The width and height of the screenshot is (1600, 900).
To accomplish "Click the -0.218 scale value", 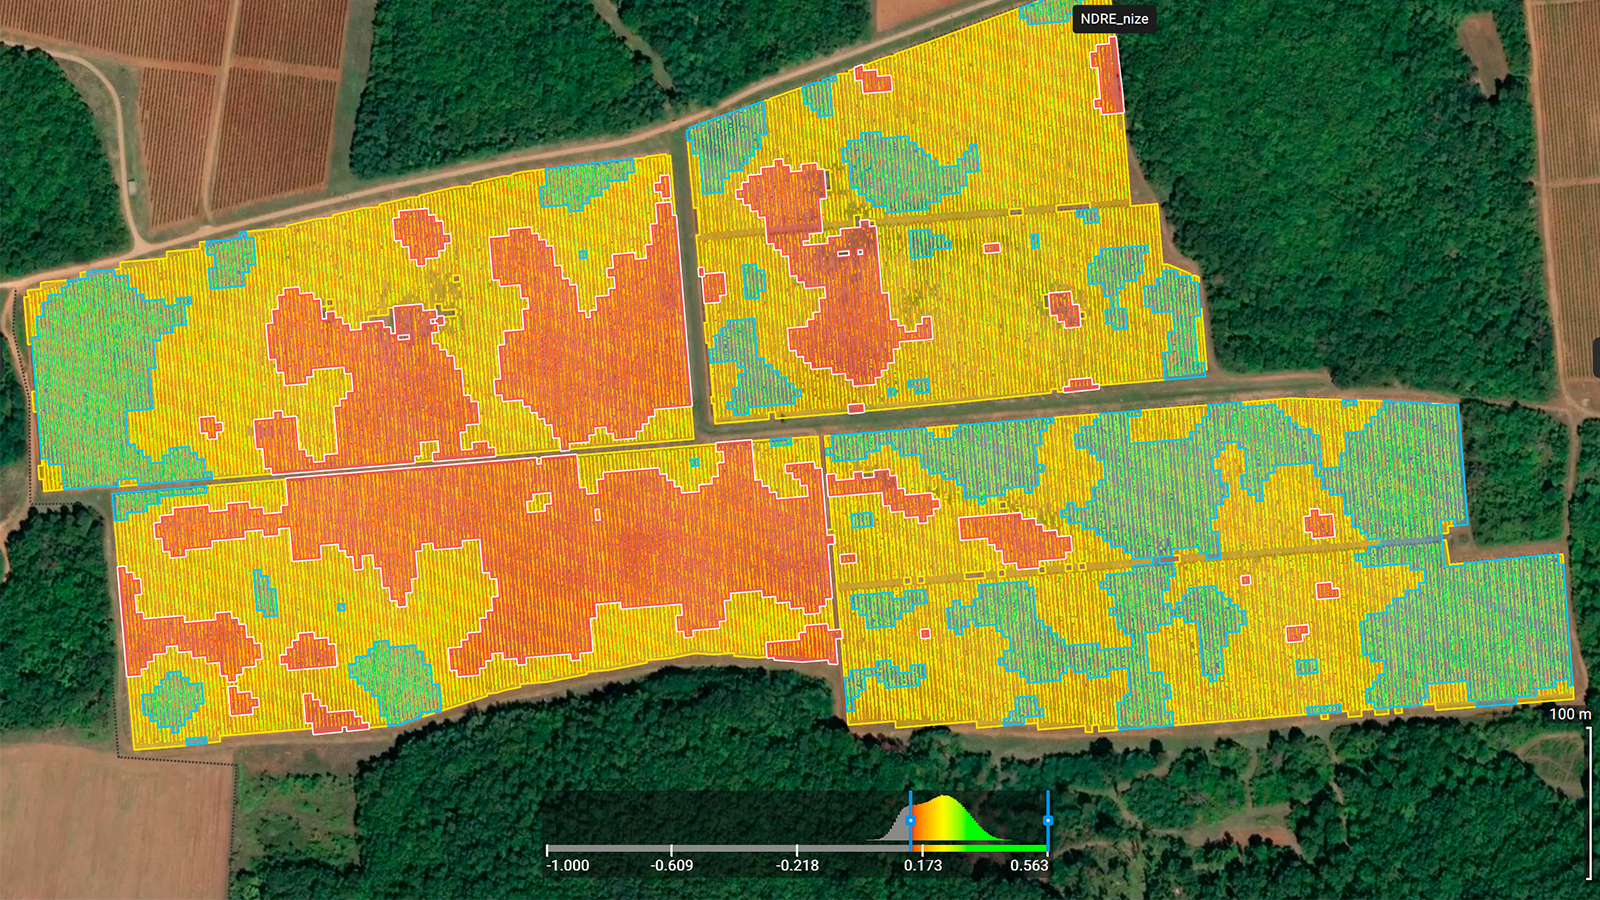I will pos(797,865).
